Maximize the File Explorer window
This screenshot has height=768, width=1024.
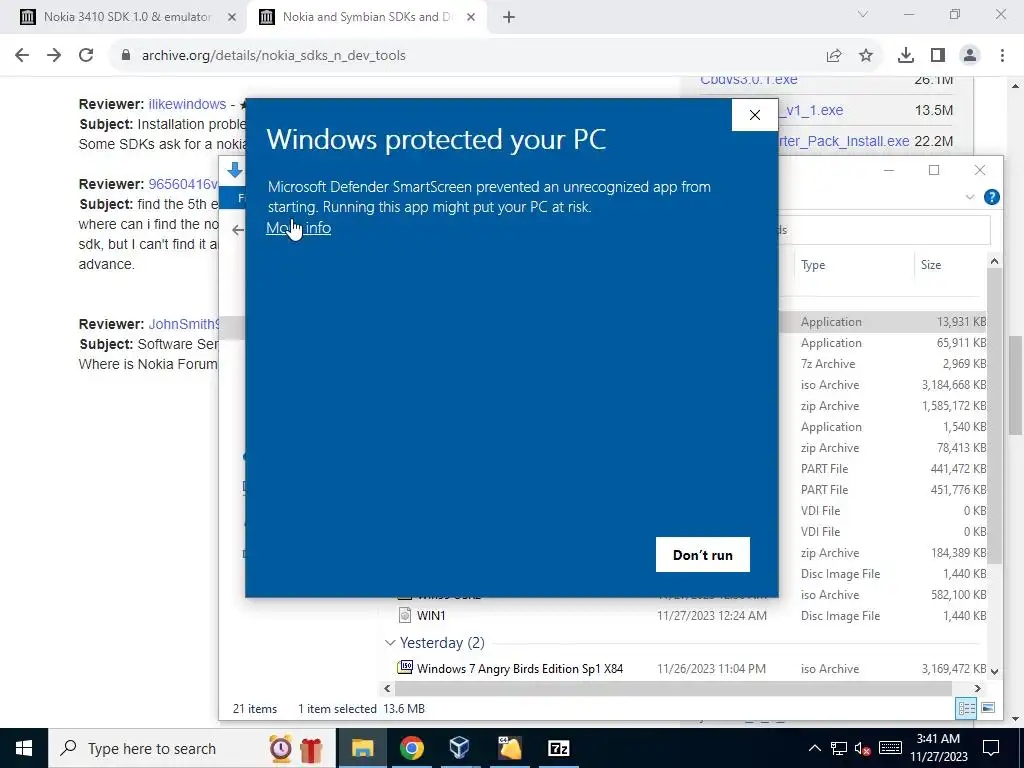pos(934,170)
